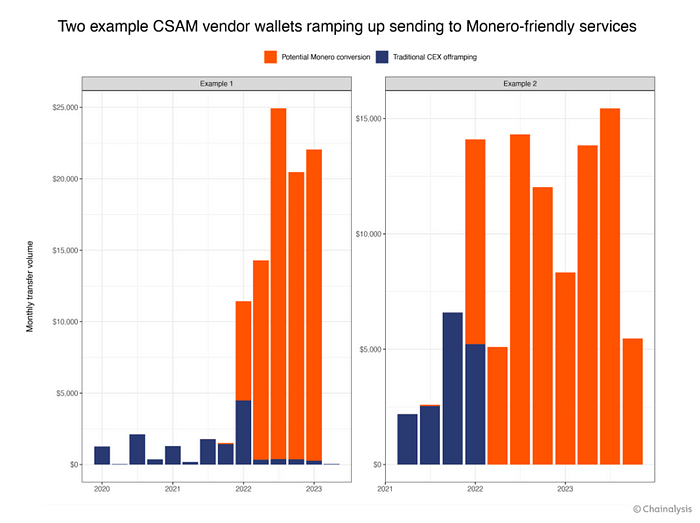Click the Chainalysis copyright watermark
Screen dimensions: 700x523
[662, 509]
